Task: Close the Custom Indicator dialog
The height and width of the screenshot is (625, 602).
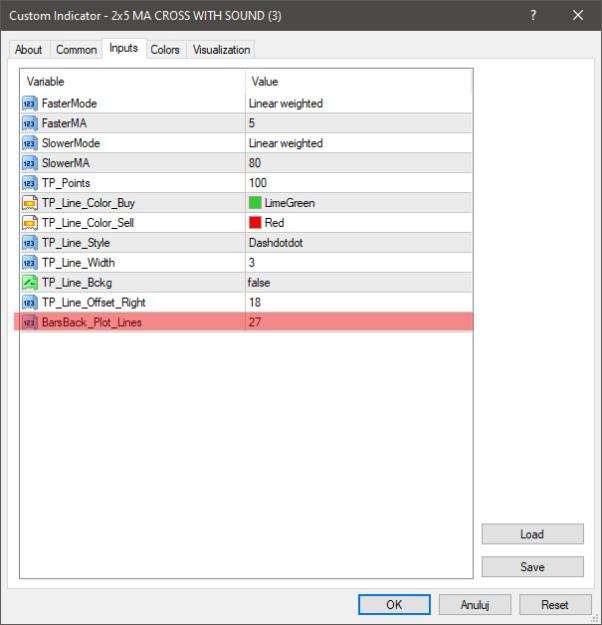Action: click(578, 16)
